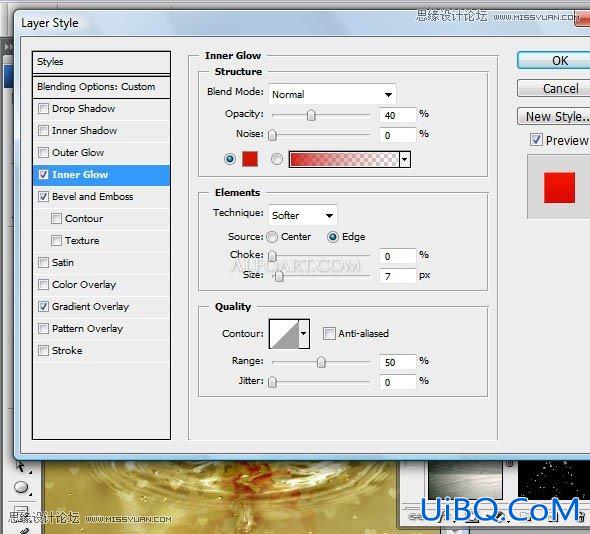
Task: Click the Jitter slider handle
Action: pyautogui.click(x=272, y=382)
